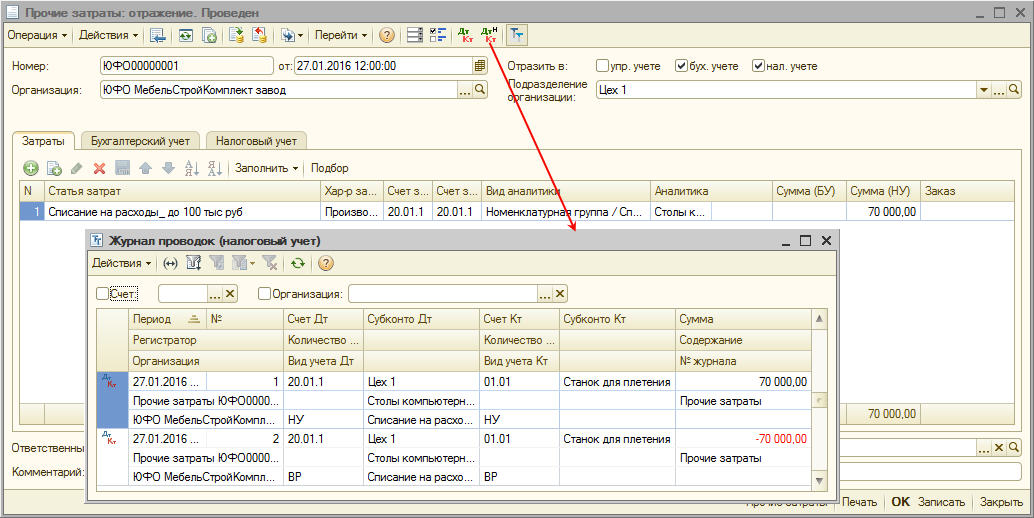The width and height of the screenshot is (1034, 518).
Task: Sort ascending with the A-Z icon
Action: point(192,168)
